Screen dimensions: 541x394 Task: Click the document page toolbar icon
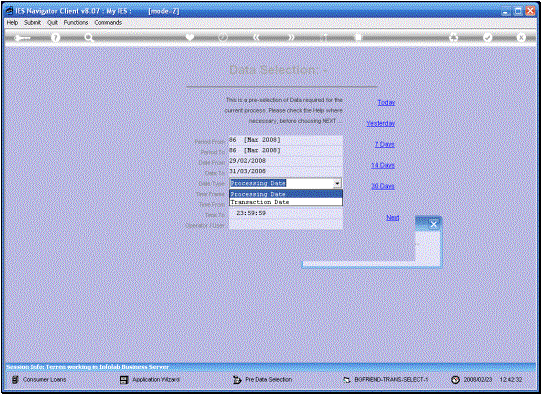coord(358,37)
